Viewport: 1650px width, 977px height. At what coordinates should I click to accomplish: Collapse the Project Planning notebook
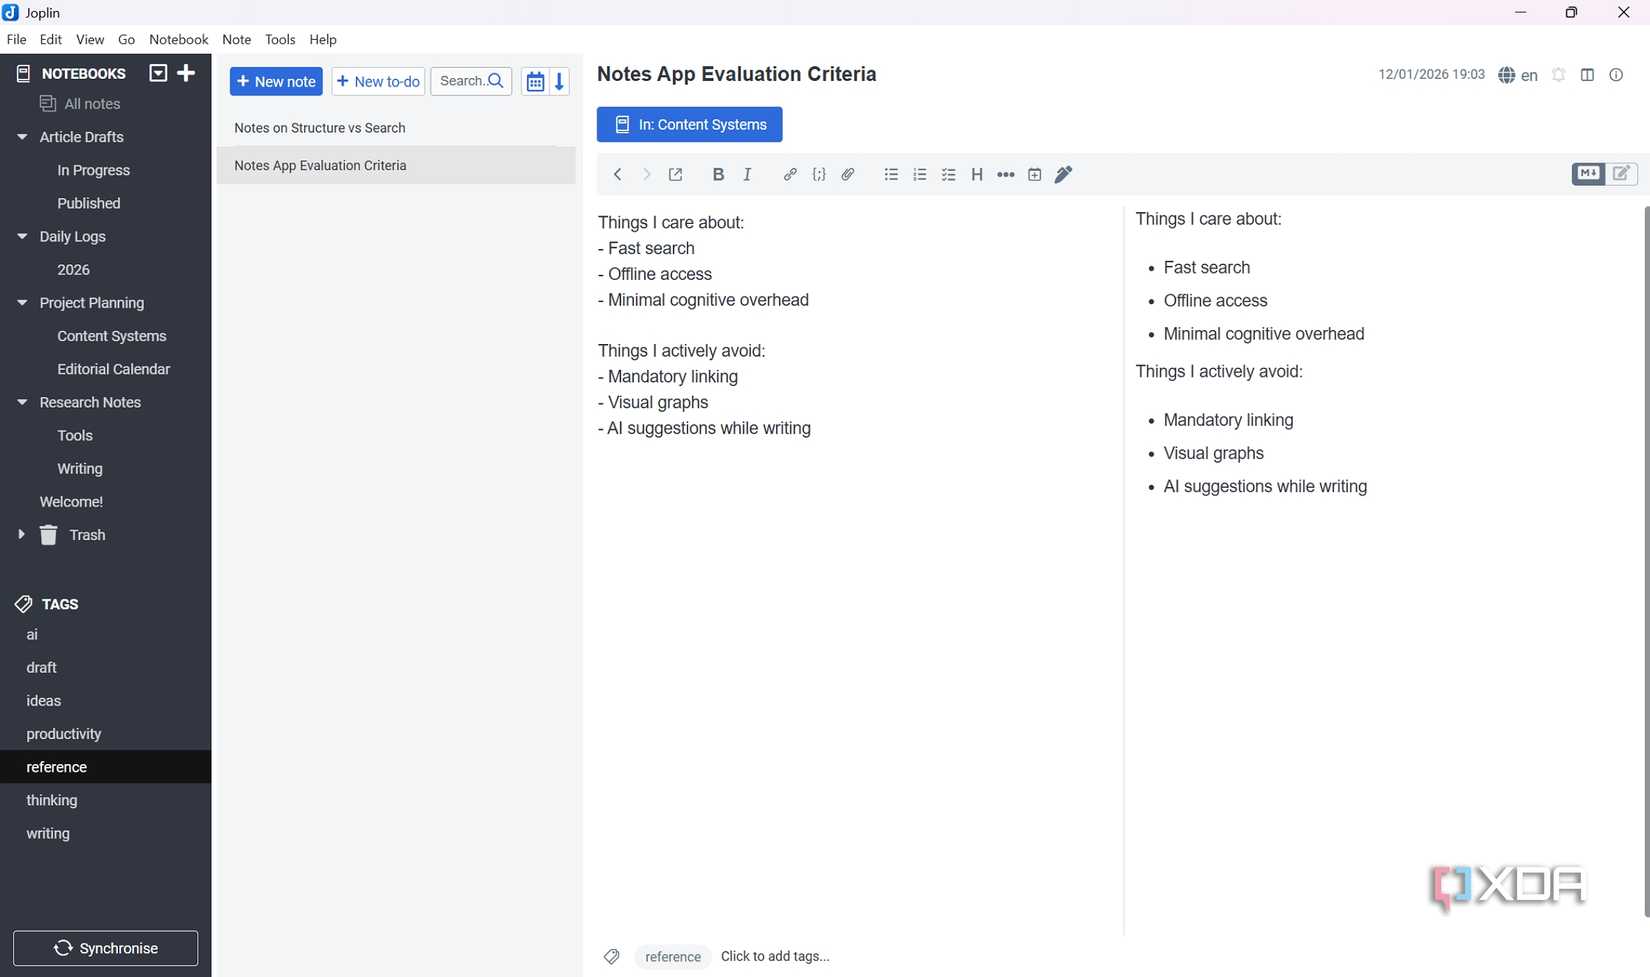[22, 303]
